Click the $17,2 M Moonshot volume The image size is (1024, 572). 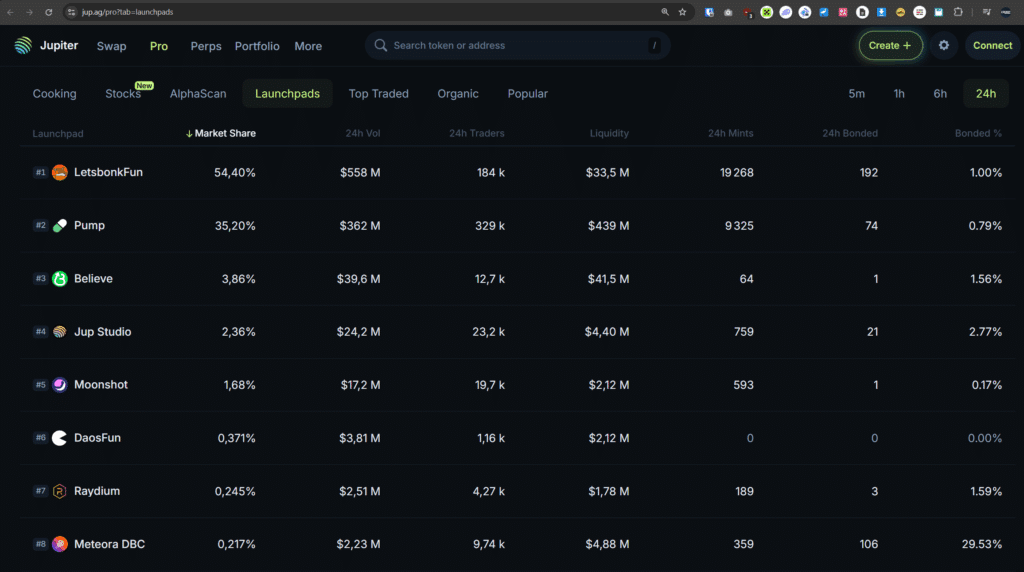pos(360,385)
